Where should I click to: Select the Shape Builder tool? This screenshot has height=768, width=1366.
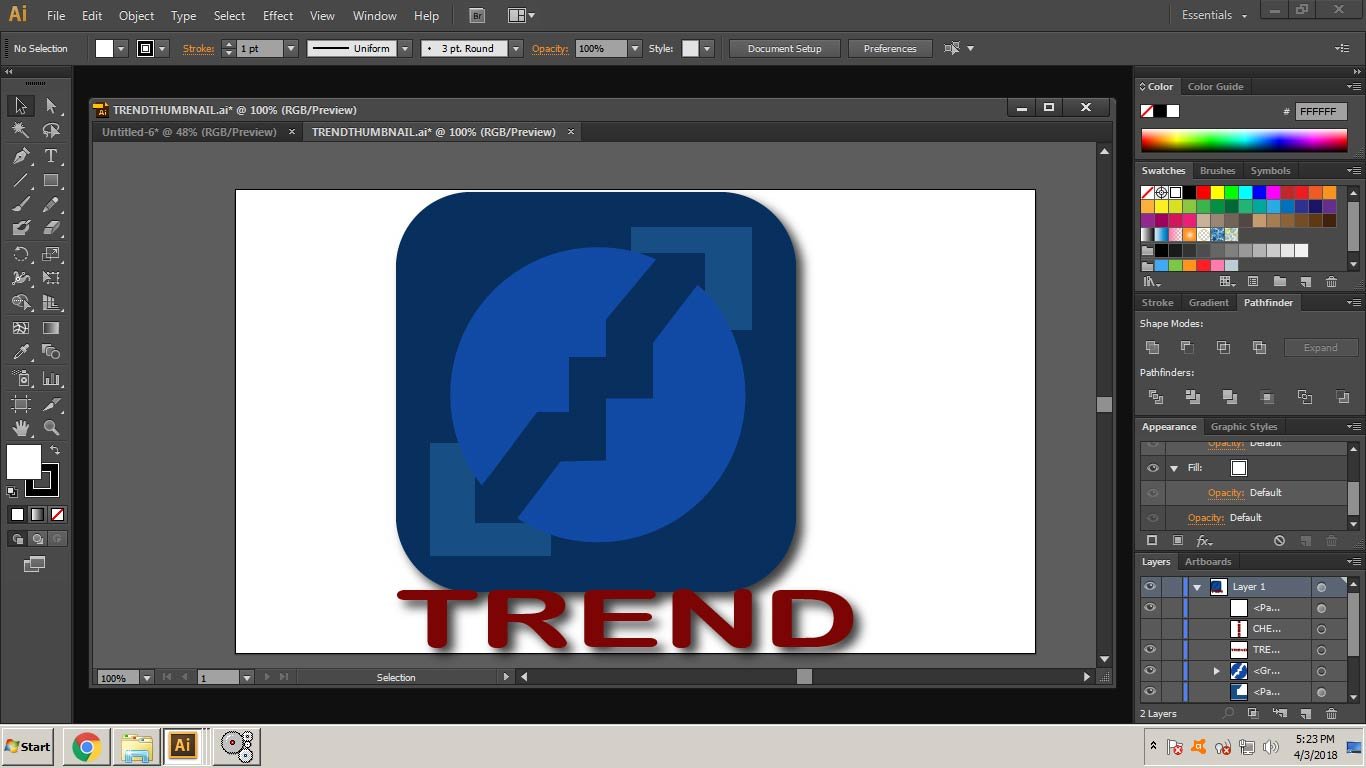tap(20, 302)
